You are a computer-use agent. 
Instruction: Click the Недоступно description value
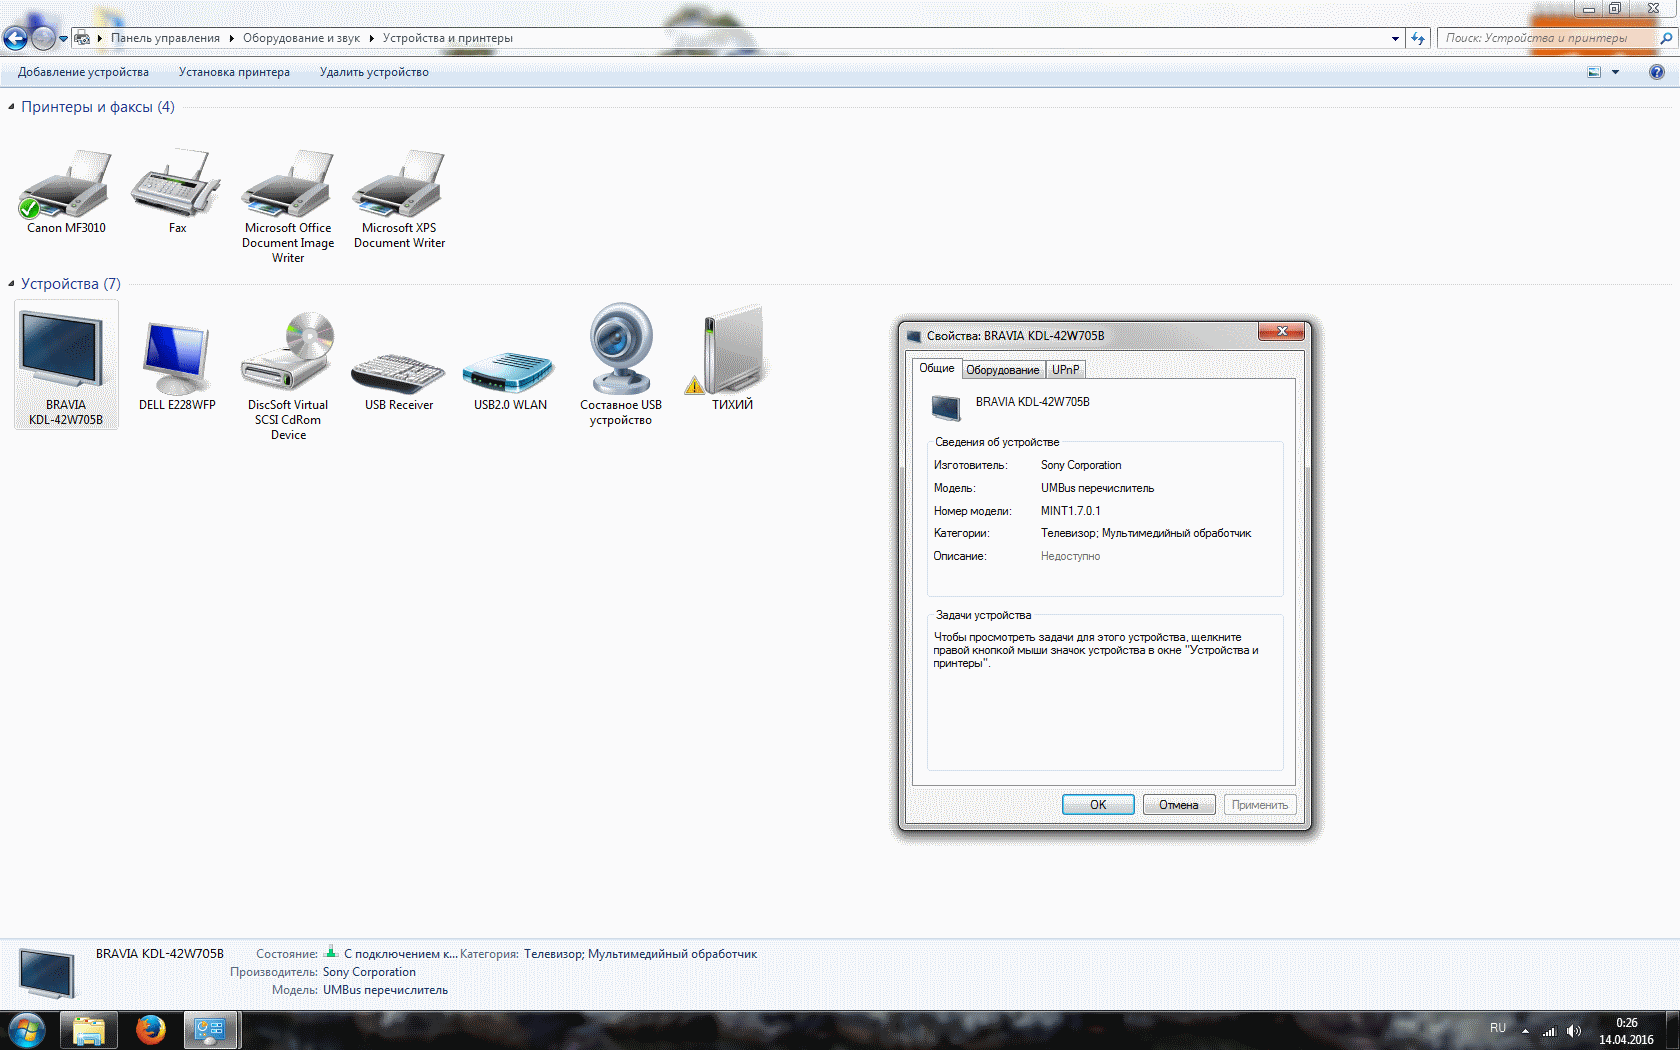click(1070, 556)
